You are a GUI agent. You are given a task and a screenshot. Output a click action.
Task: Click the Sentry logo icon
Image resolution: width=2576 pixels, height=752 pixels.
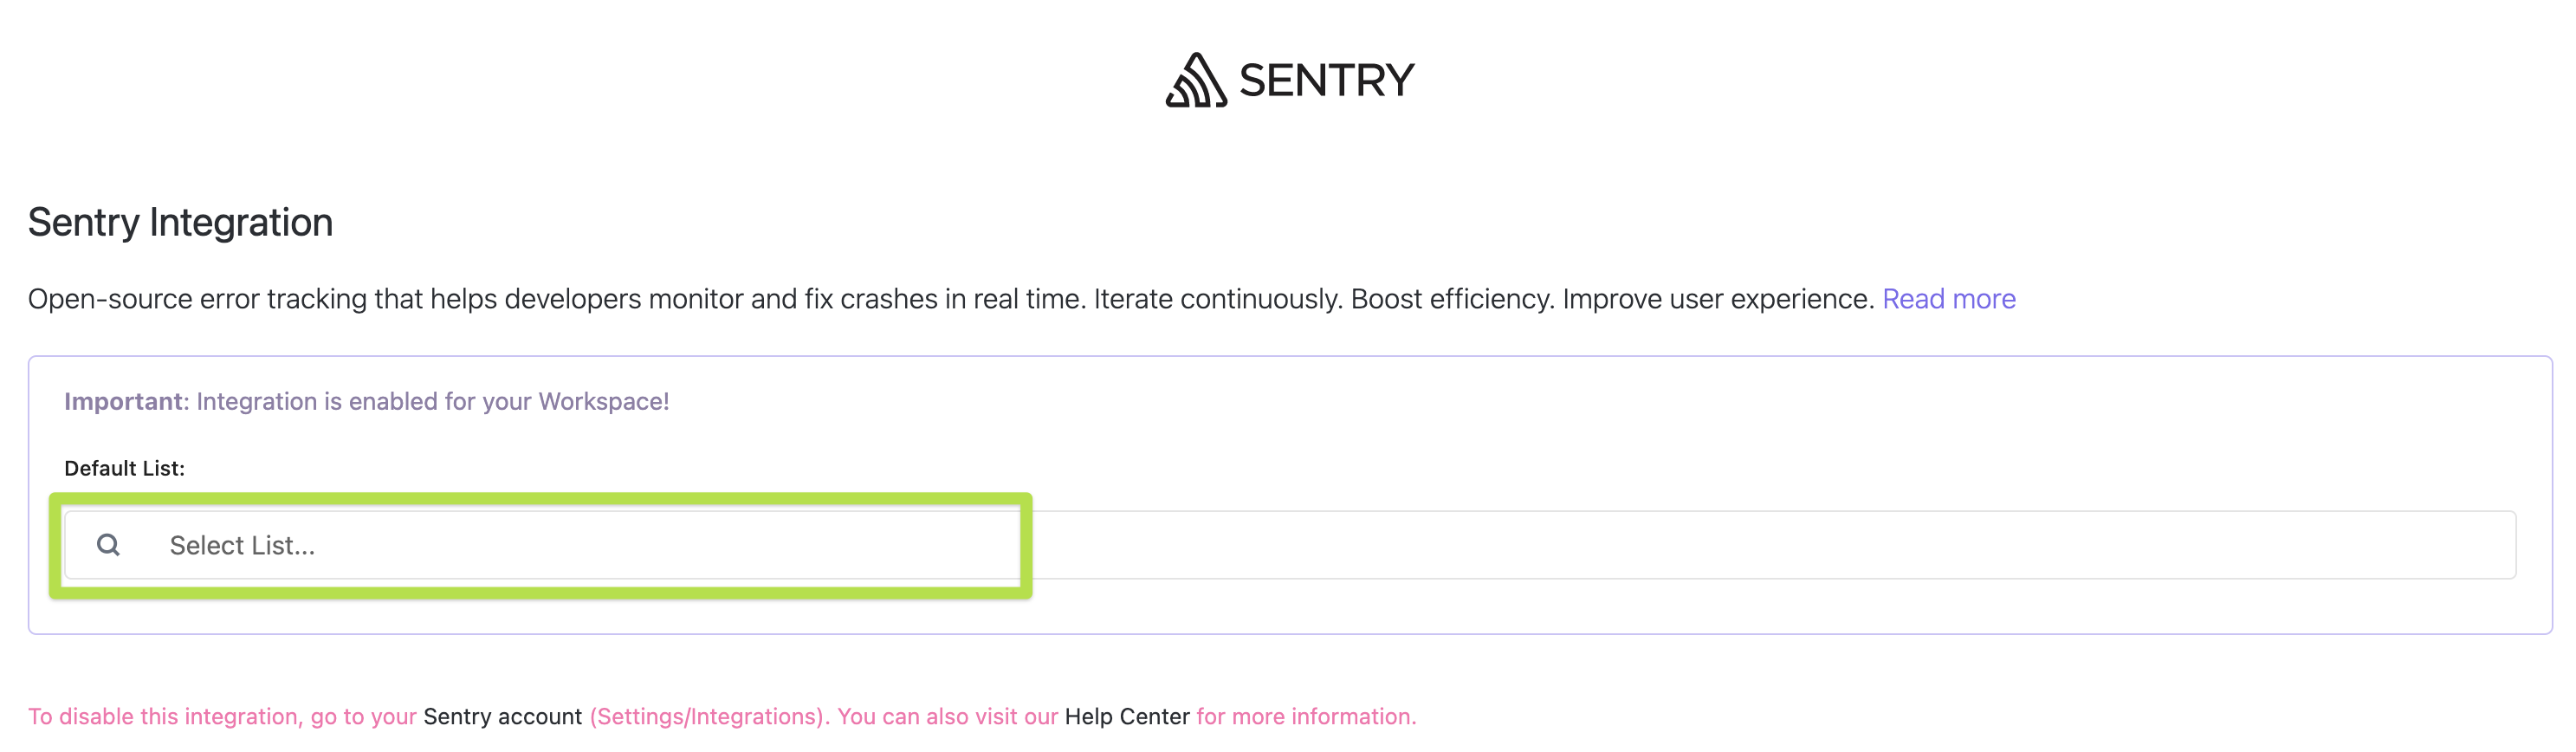(1196, 80)
